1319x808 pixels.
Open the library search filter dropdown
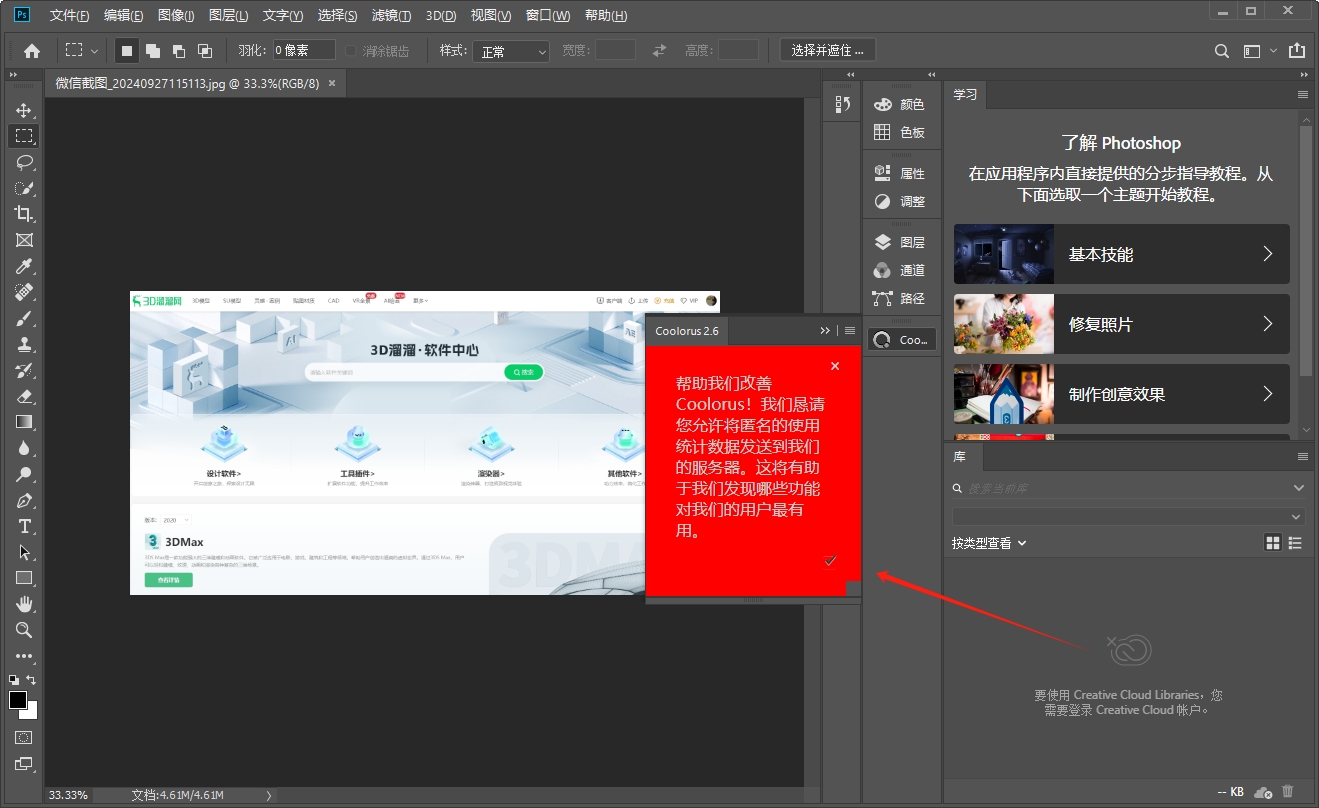[1298, 488]
